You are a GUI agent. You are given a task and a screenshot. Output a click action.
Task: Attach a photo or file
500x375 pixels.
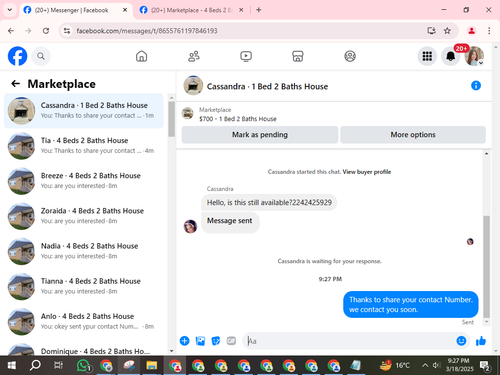200,341
